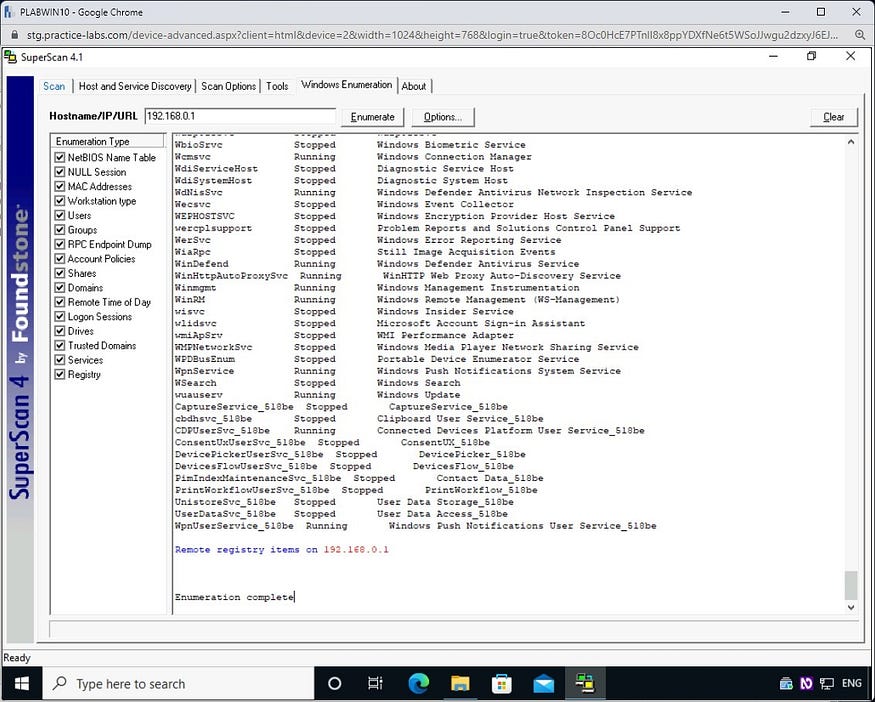Open enumeration Options dialog
This screenshot has width=875, height=702.
443,117
